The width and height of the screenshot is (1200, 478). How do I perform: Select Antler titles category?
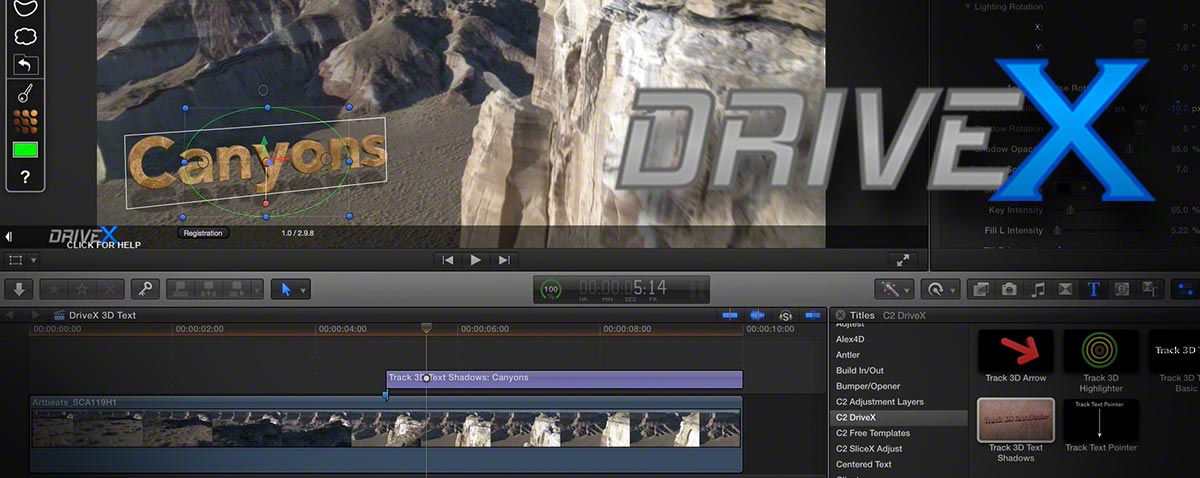(x=847, y=355)
